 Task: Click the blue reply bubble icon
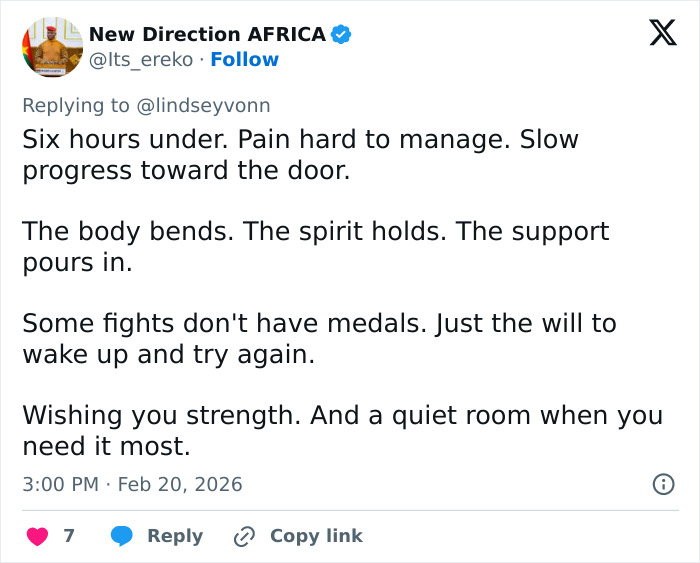(123, 536)
